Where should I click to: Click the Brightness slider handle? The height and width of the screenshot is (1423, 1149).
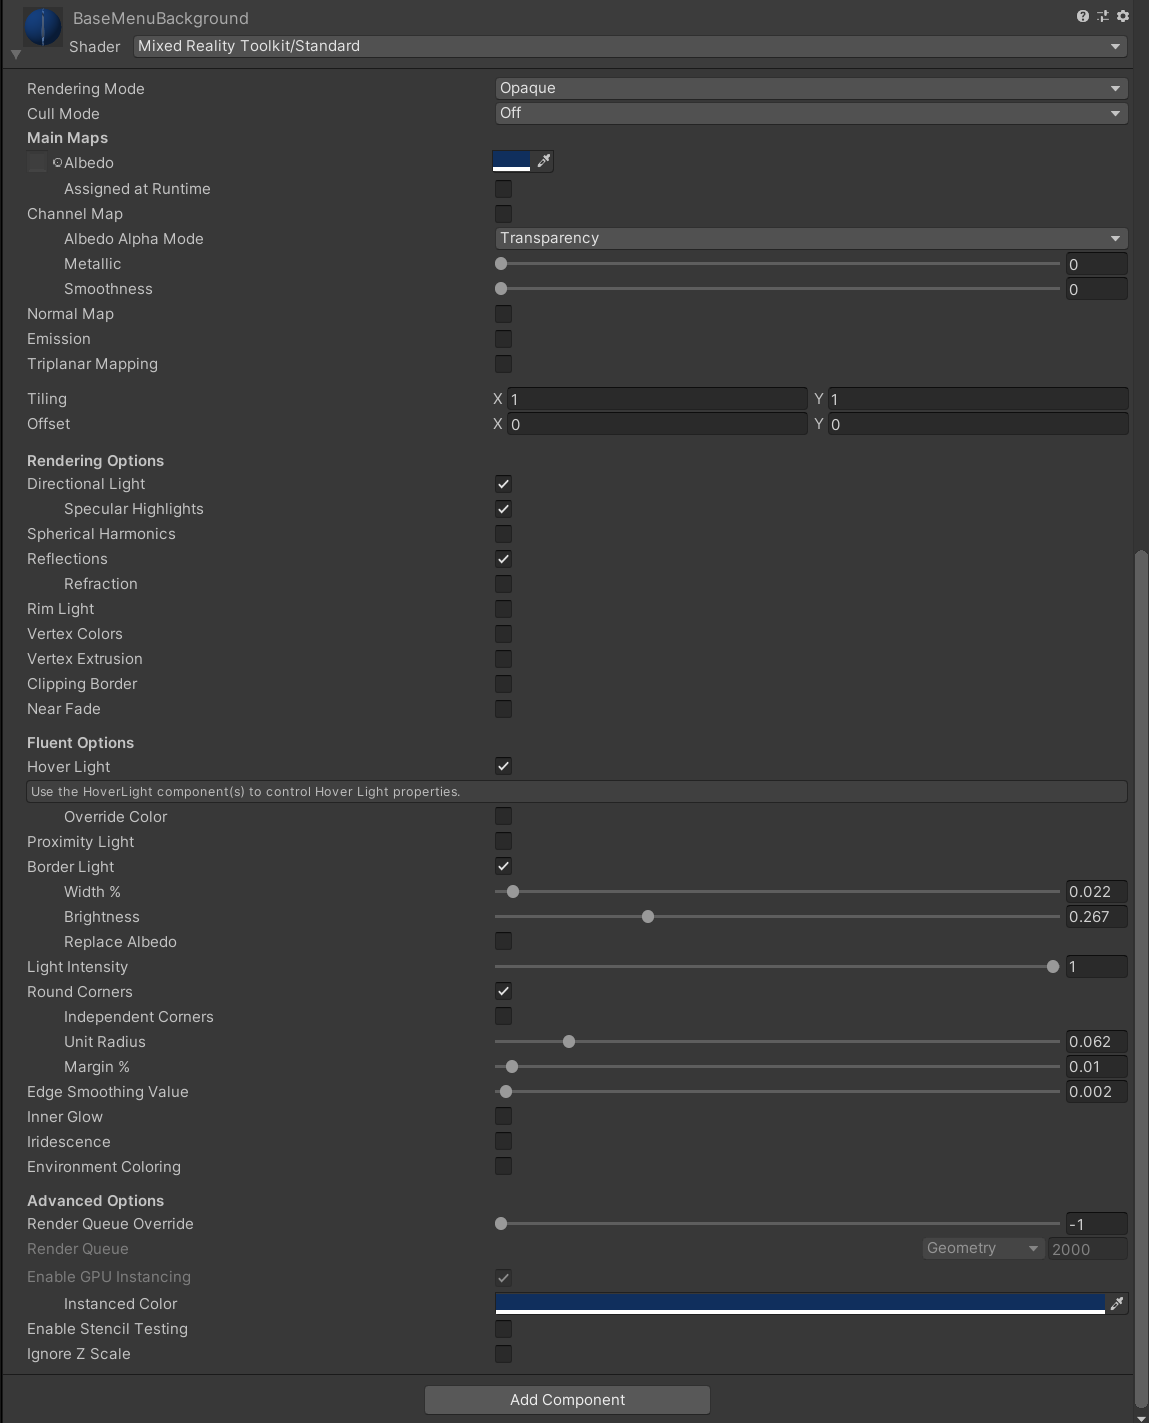click(x=648, y=917)
